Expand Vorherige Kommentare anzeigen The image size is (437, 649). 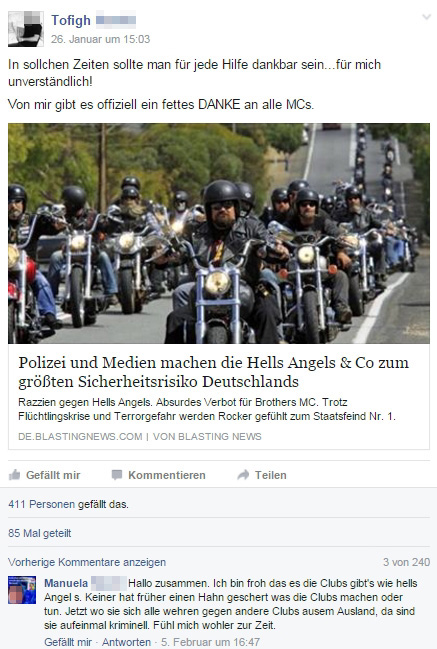pos(87,562)
